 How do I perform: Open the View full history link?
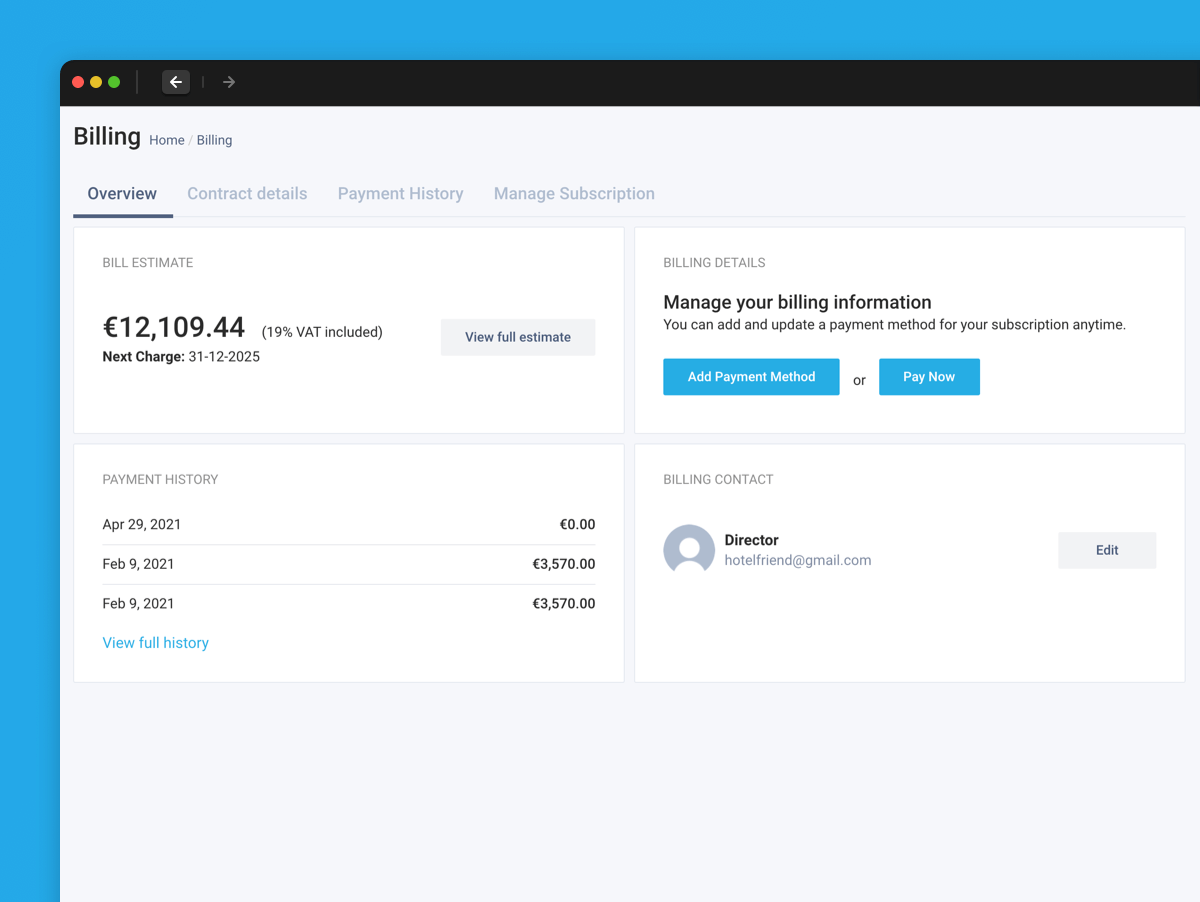(156, 643)
